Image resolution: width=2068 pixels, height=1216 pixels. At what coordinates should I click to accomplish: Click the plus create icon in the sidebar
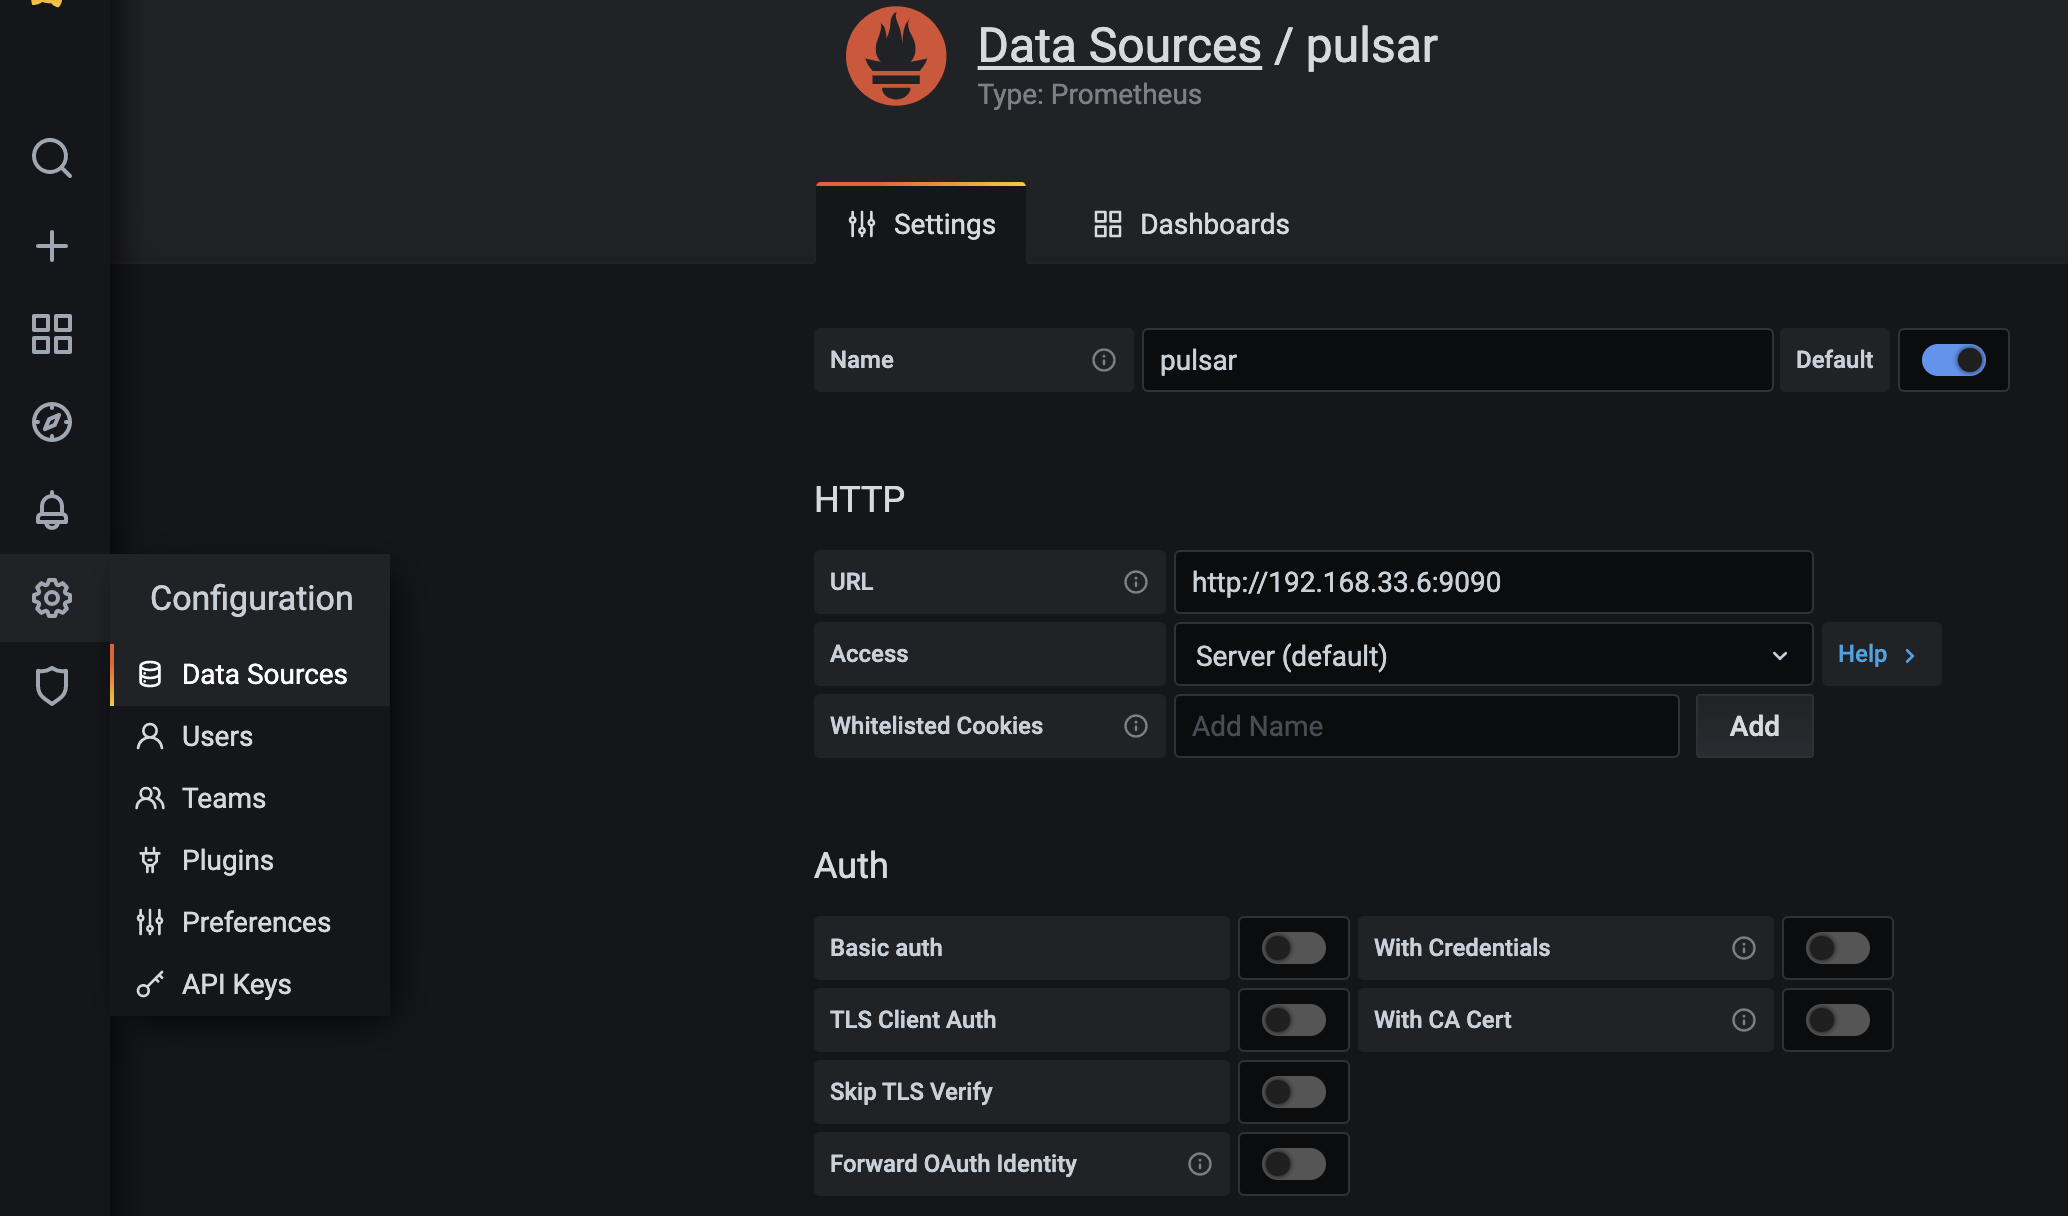(52, 246)
